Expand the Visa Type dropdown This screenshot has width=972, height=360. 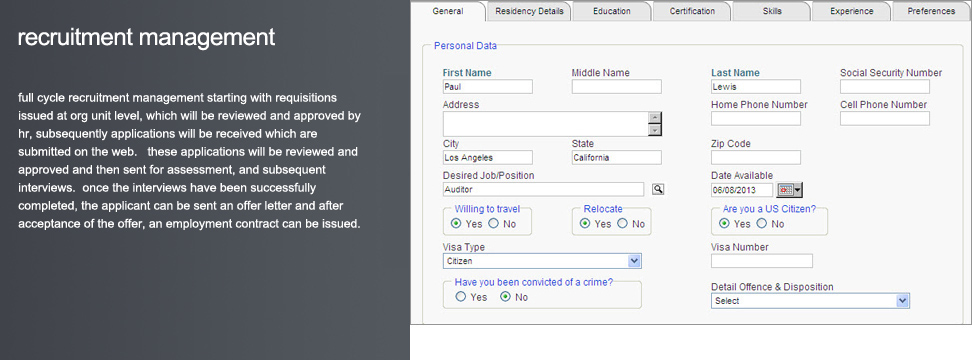[634, 261]
